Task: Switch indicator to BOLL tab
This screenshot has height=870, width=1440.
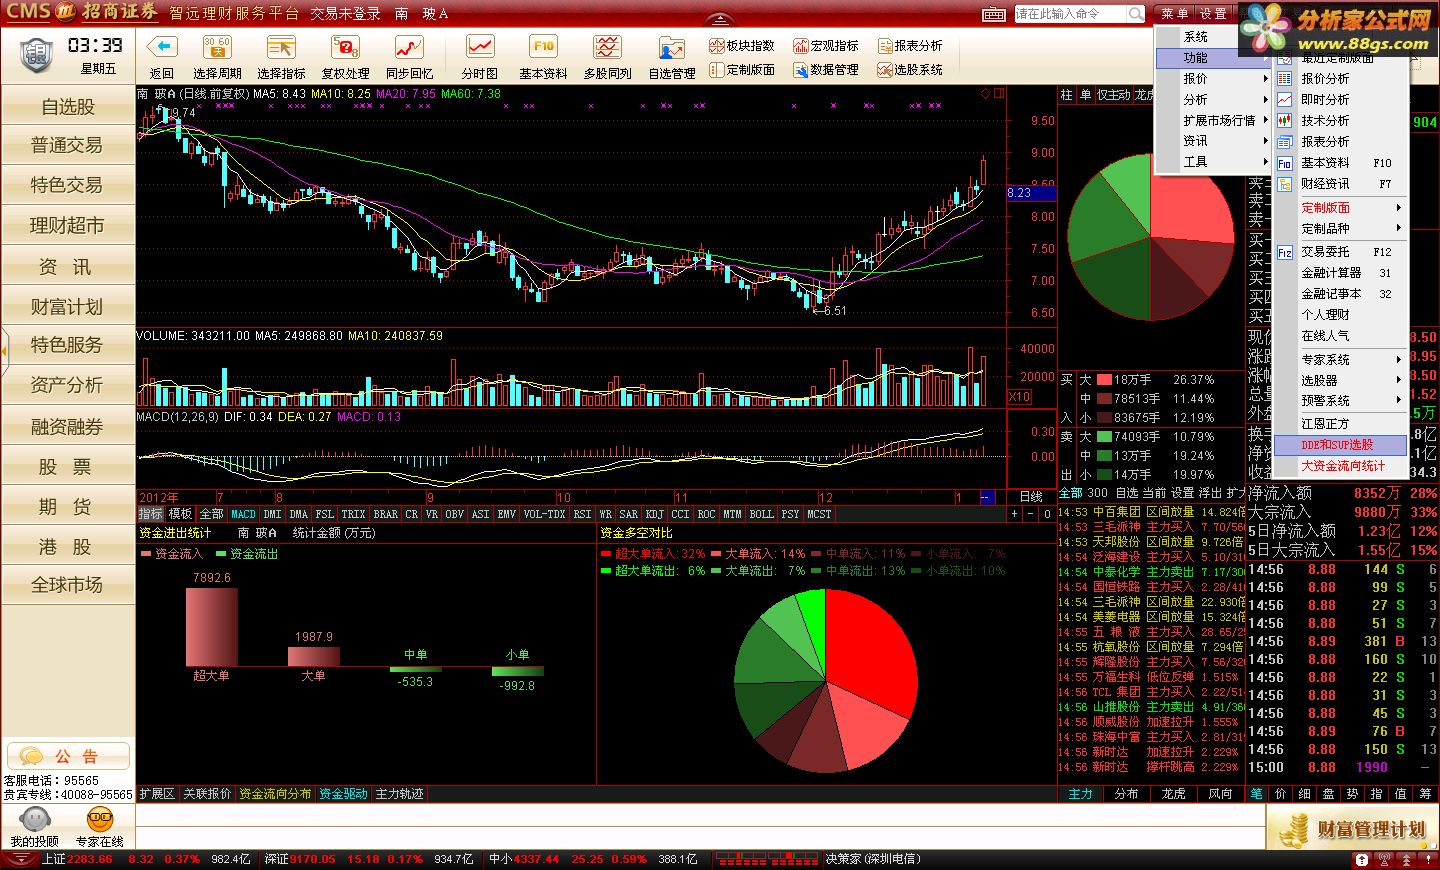Action: tap(761, 514)
